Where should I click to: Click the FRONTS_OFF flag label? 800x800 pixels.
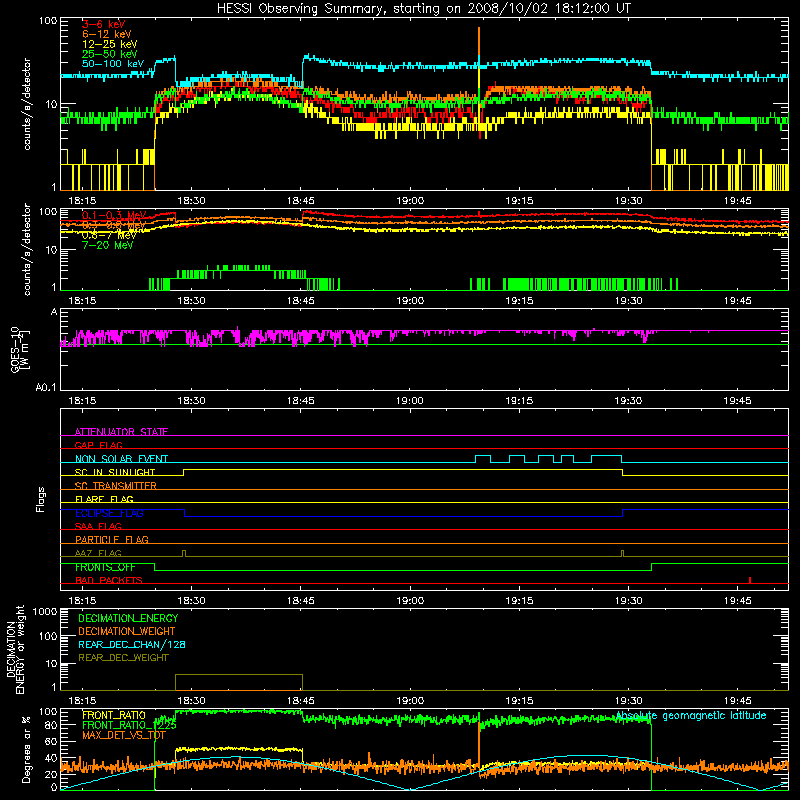coord(105,567)
